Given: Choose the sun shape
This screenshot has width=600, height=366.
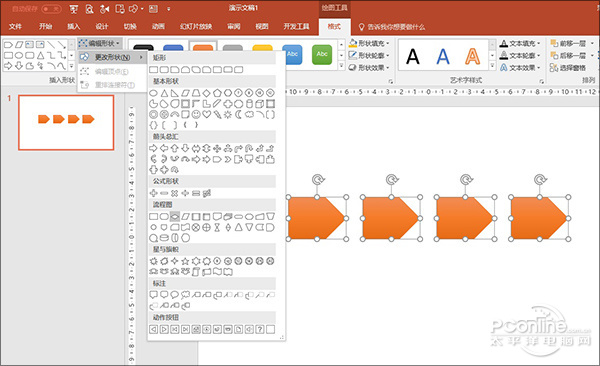Looking at the screenshot, I should click(x=228, y=114).
